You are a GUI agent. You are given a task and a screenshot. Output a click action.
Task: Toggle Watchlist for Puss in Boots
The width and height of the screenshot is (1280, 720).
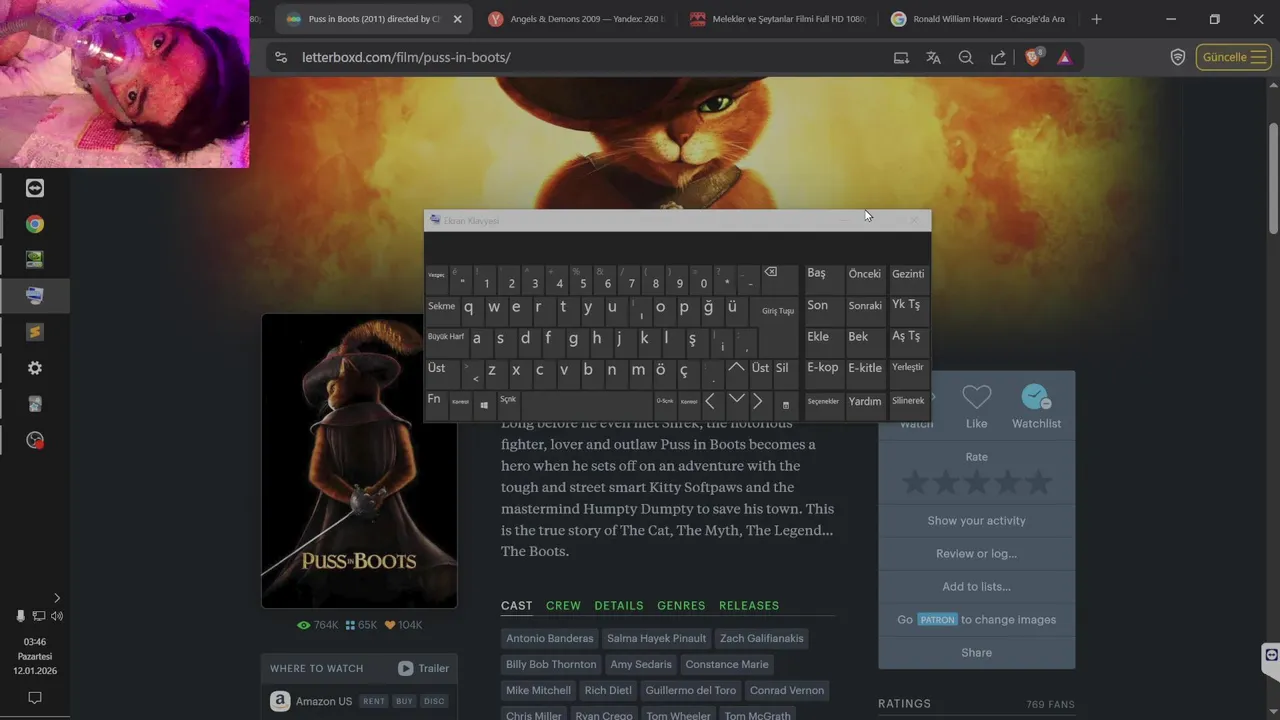click(1036, 406)
